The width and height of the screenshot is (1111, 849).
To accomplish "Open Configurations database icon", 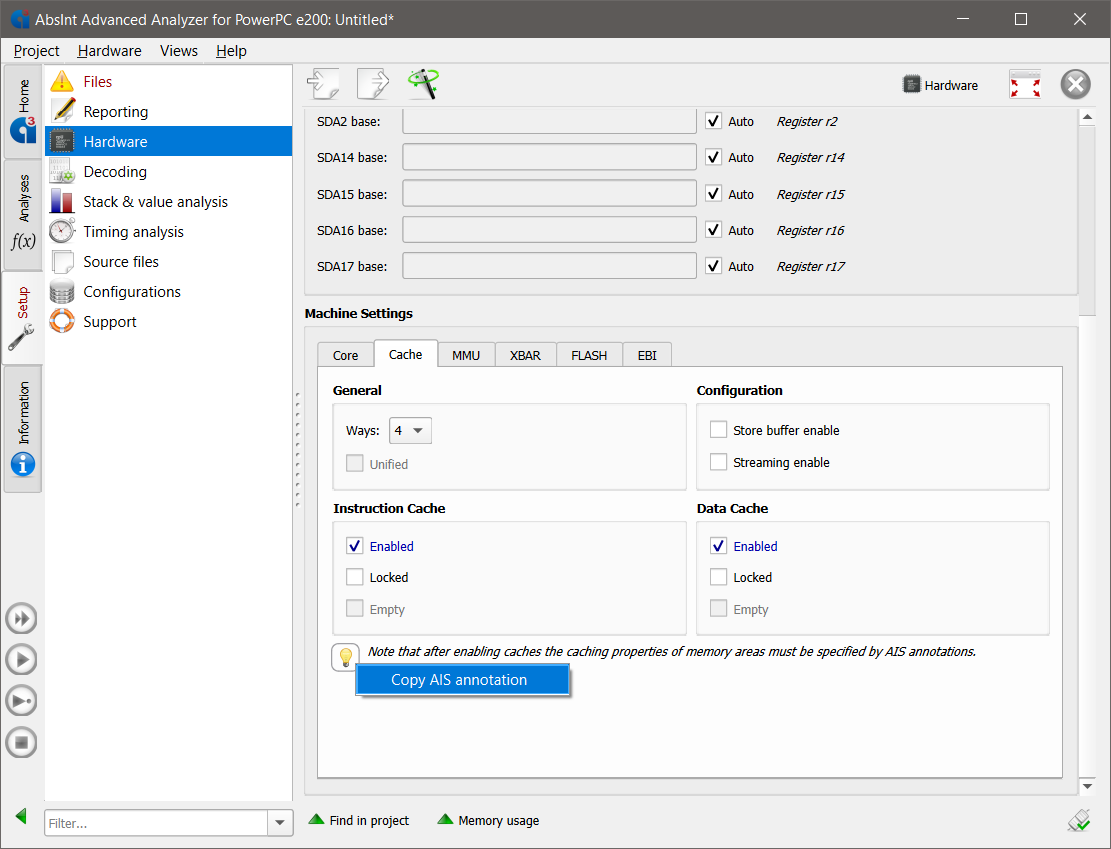I will (x=62, y=291).
